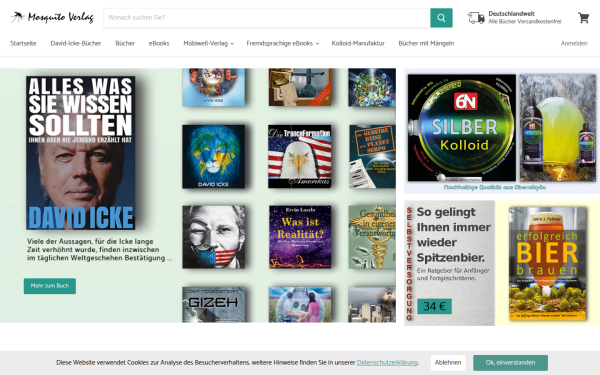
Task: Click the 'Deutschlandweit' shipping text
Action: (x=511, y=14)
